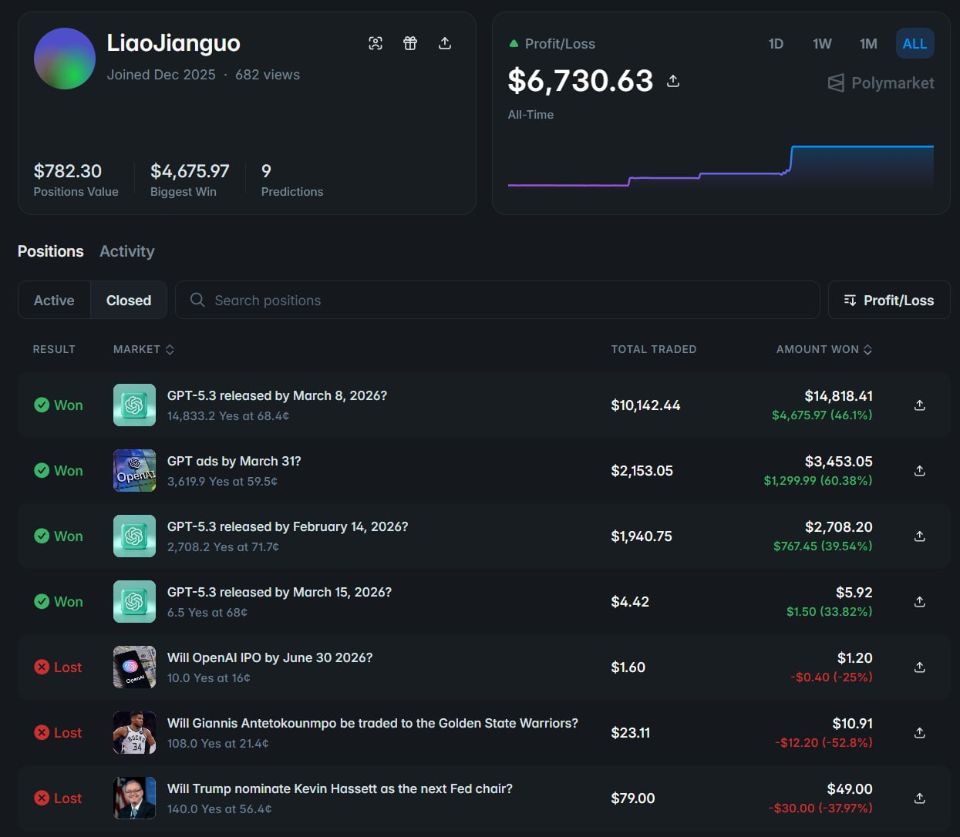Open the Giannis Antetokounmpo trade market
Viewport: 960px width, 837px height.
coord(372,723)
